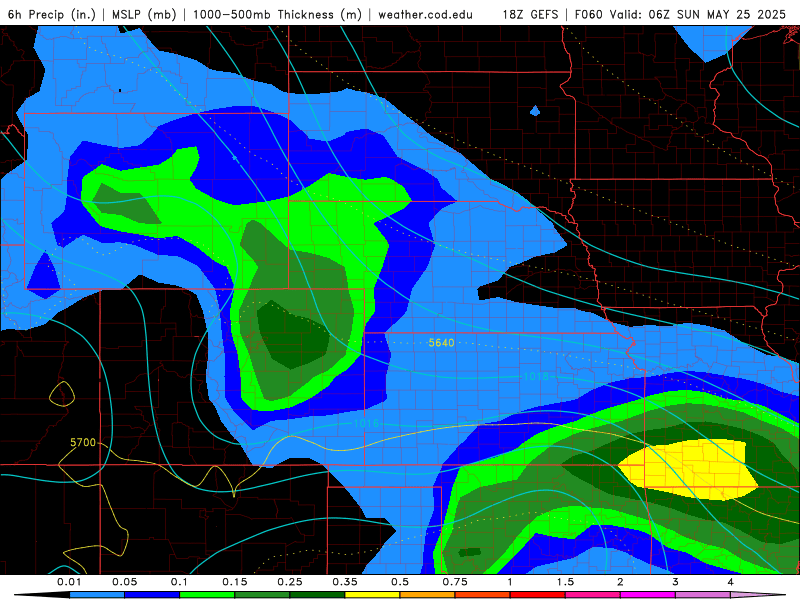Screen dimensions: 800x600
Task: Click the dark green 0.25 legend swatch
Action: pyautogui.click(x=317, y=595)
